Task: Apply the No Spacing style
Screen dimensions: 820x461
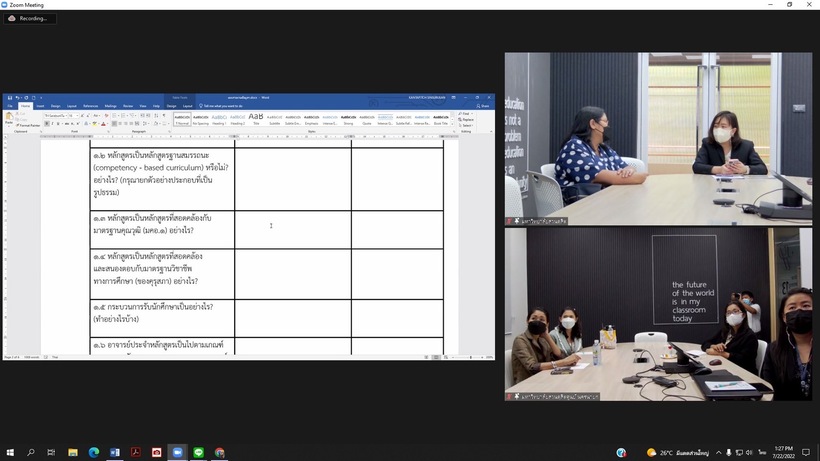Action: pos(200,119)
